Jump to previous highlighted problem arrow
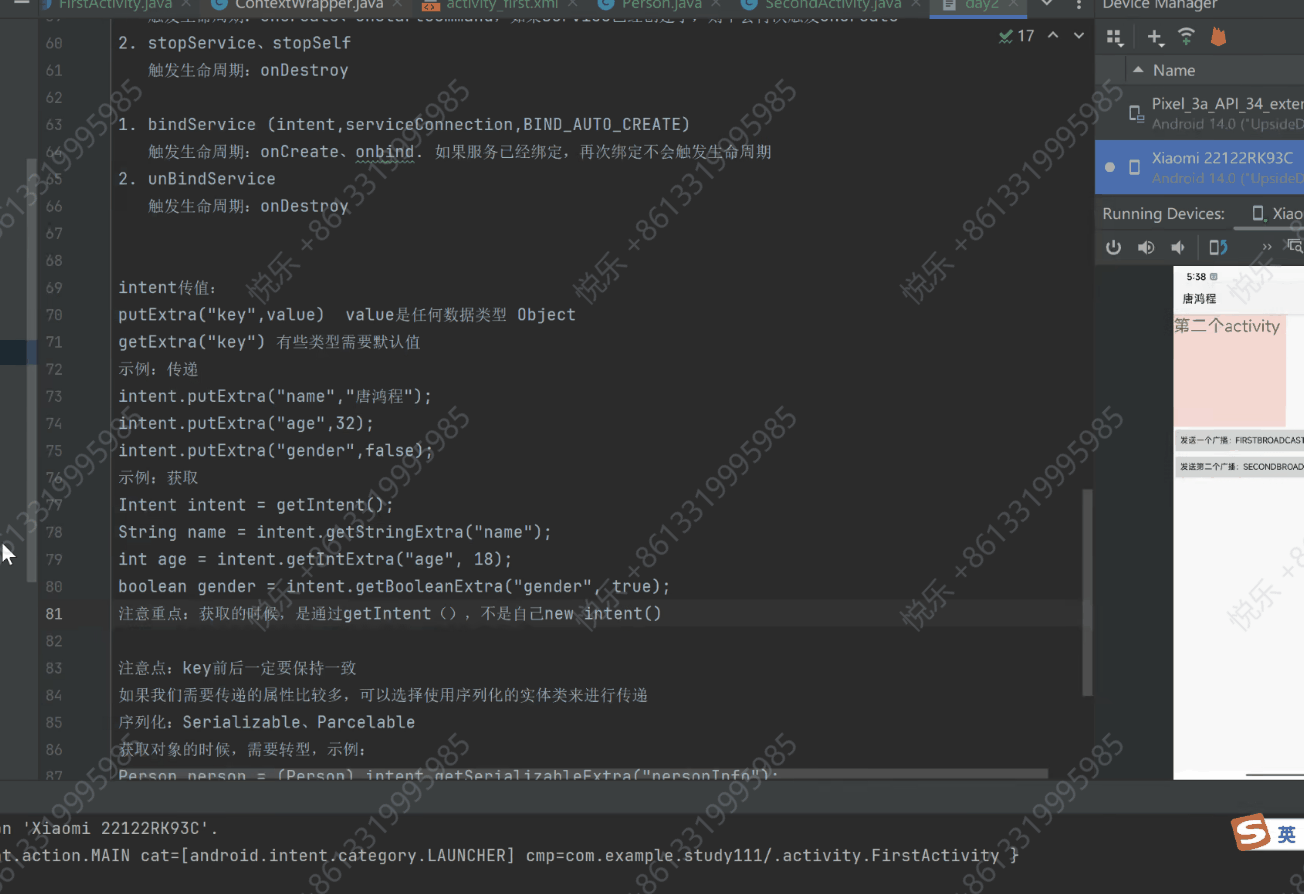1304x894 pixels. pyautogui.click(x=1053, y=36)
